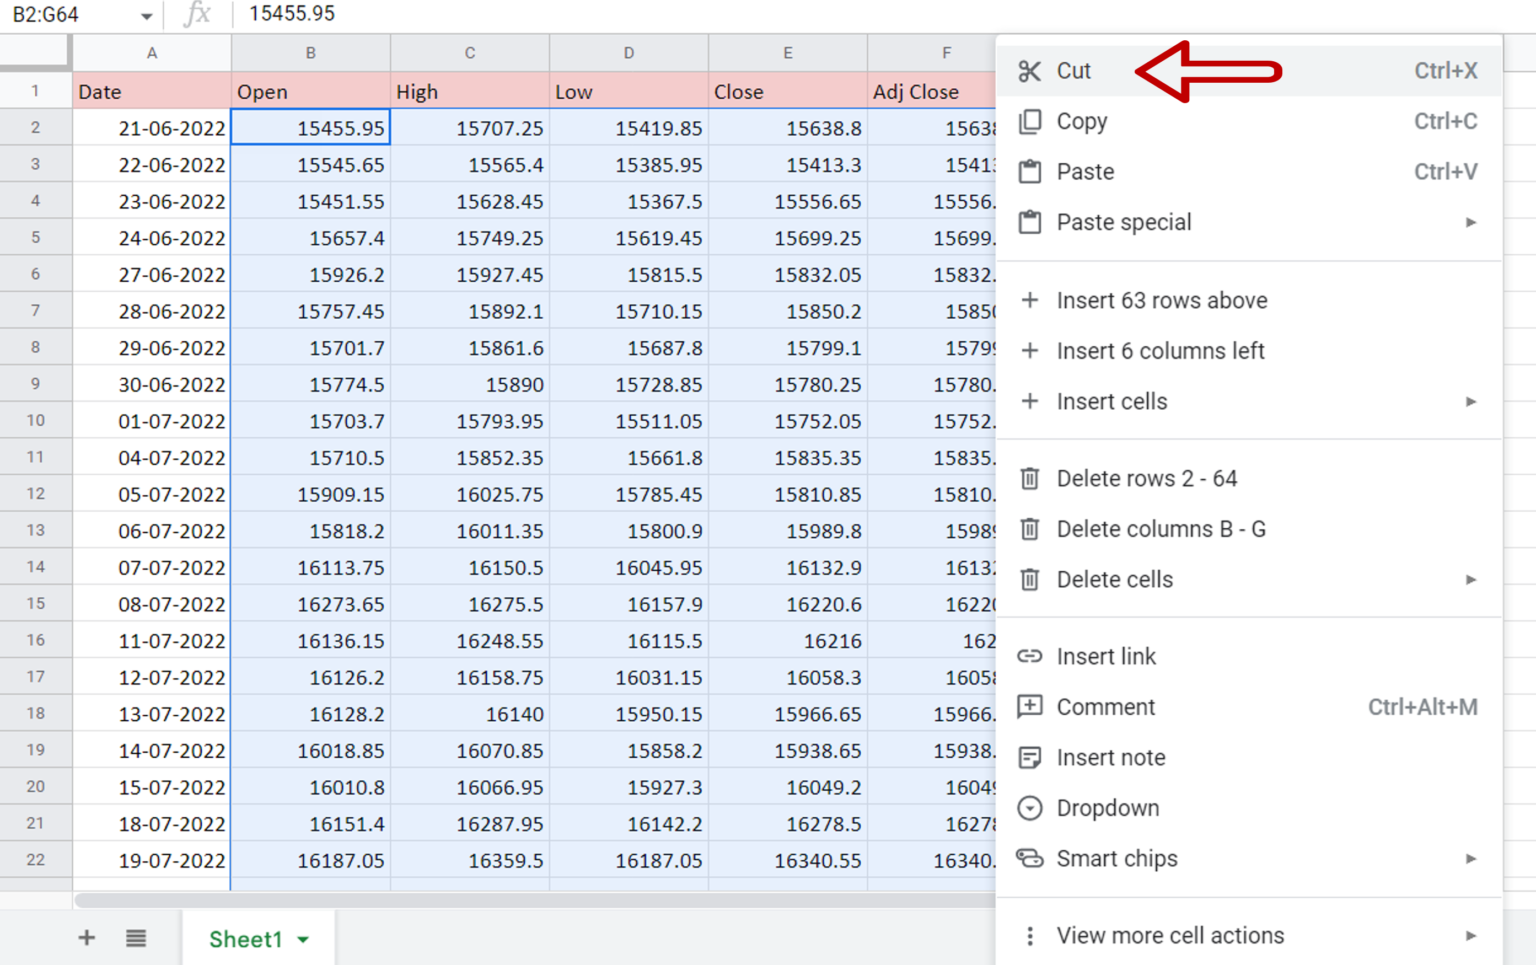The image size is (1536, 965).
Task: Click the Add sheet plus icon
Action: (x=86, y=938)
